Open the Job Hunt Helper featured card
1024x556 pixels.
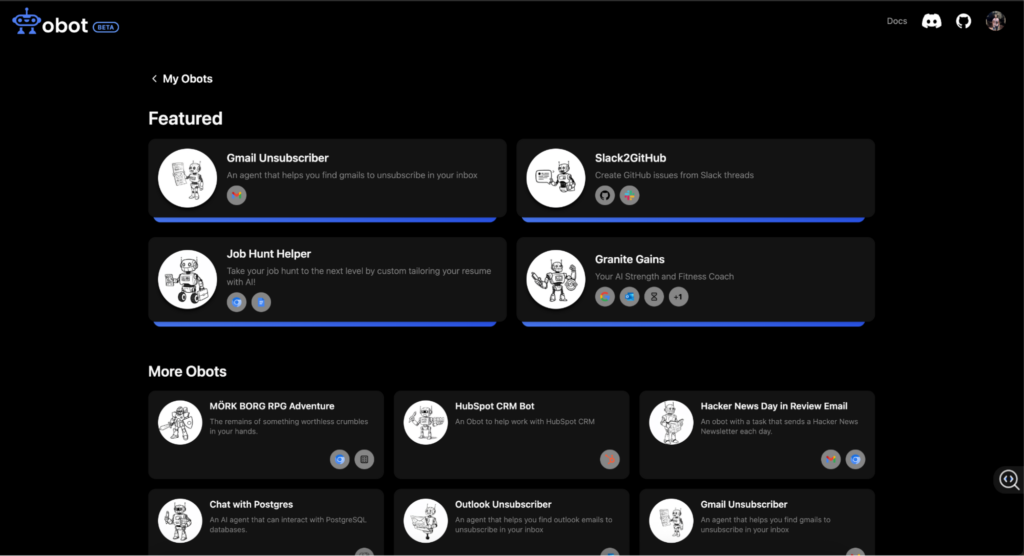point(327,282)
